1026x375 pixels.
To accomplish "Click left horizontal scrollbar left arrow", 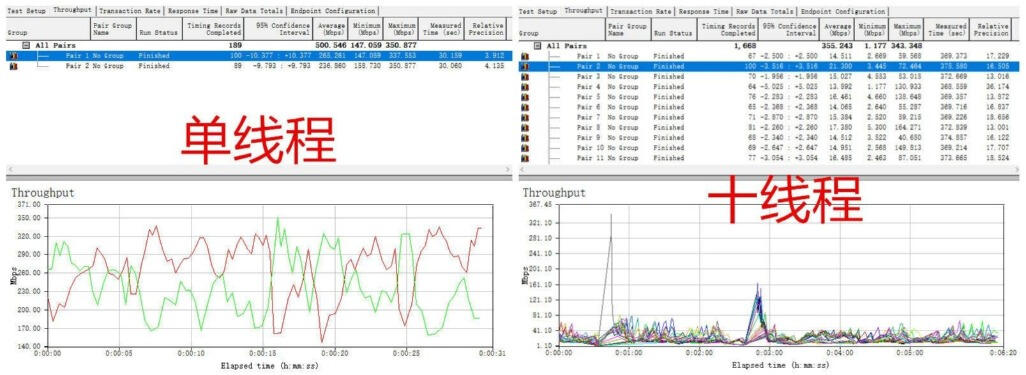I will (9, 170).
